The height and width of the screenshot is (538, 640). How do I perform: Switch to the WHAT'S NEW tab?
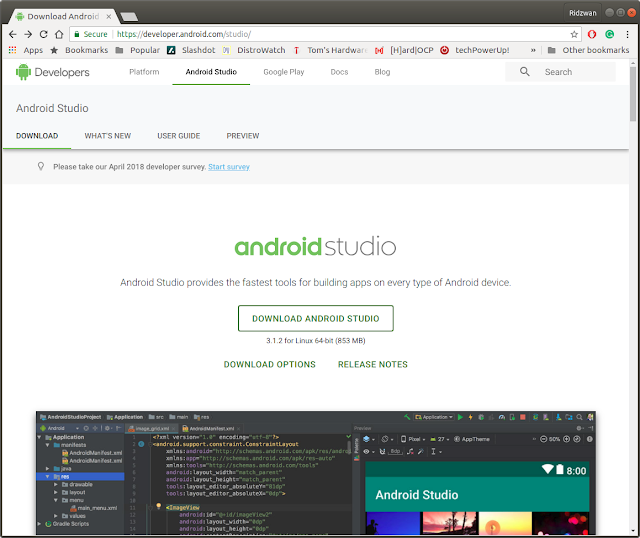pos(108,136)
